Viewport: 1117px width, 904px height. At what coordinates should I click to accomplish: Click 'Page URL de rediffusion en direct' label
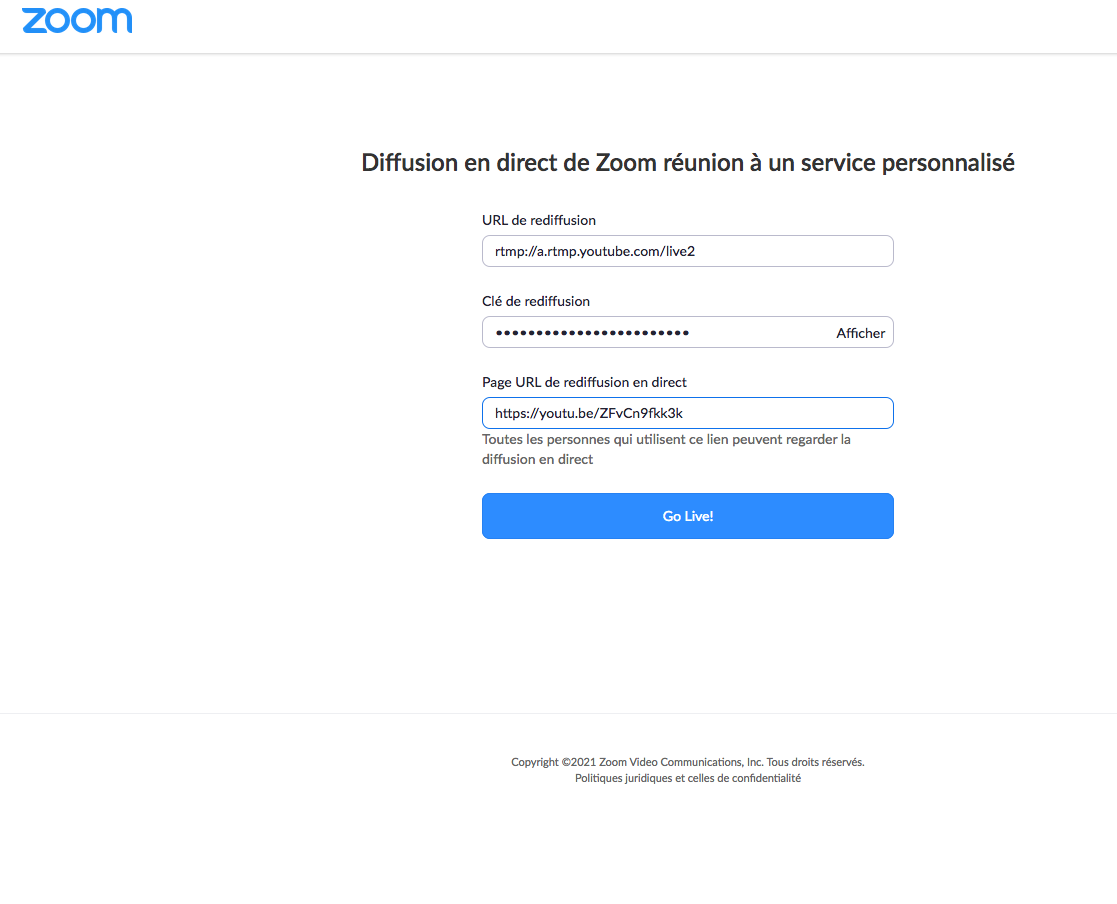point(584,382)
